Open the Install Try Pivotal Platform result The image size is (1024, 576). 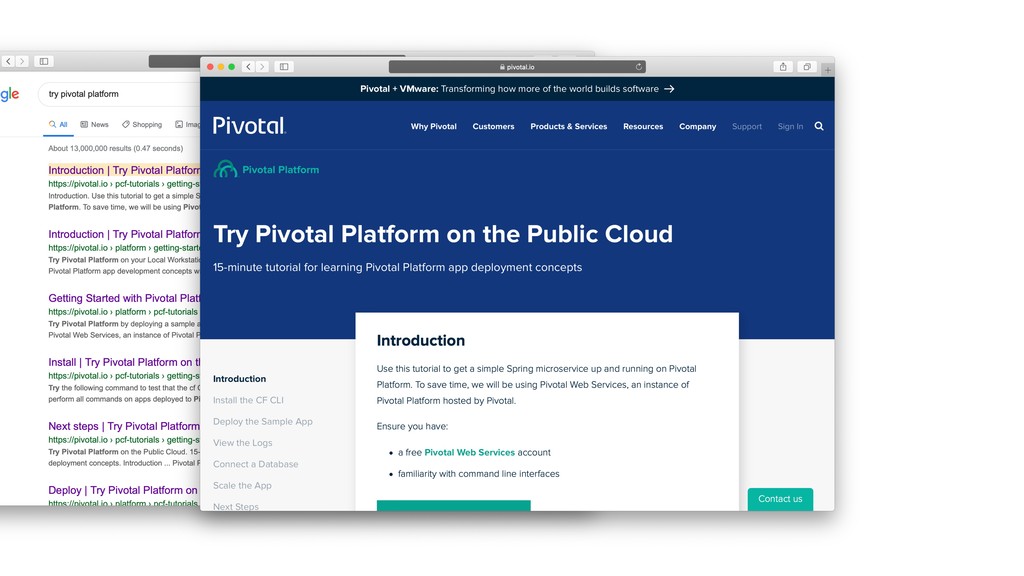(x=124, y=362)
